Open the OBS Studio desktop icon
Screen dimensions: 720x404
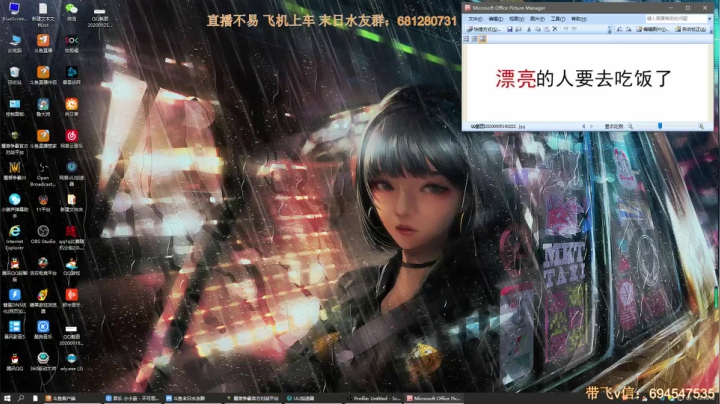[x=43, y=235]
